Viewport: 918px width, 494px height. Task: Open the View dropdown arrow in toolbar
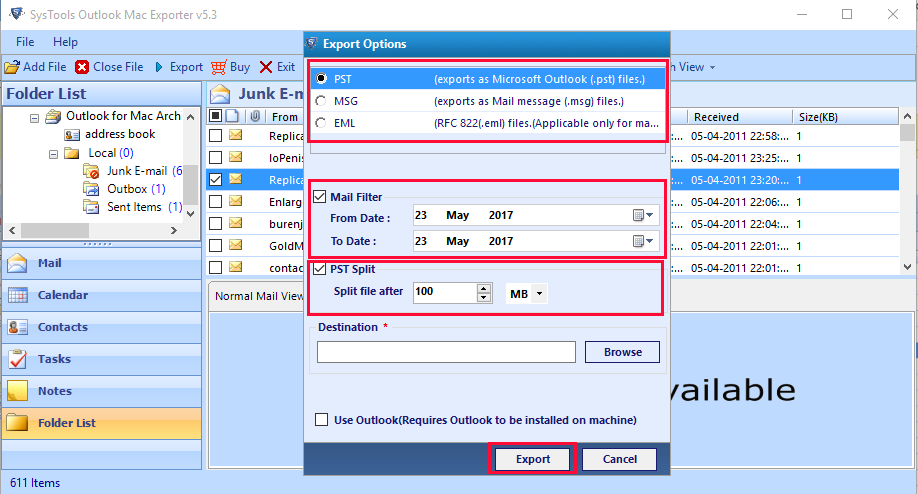(x=713, y=67)
